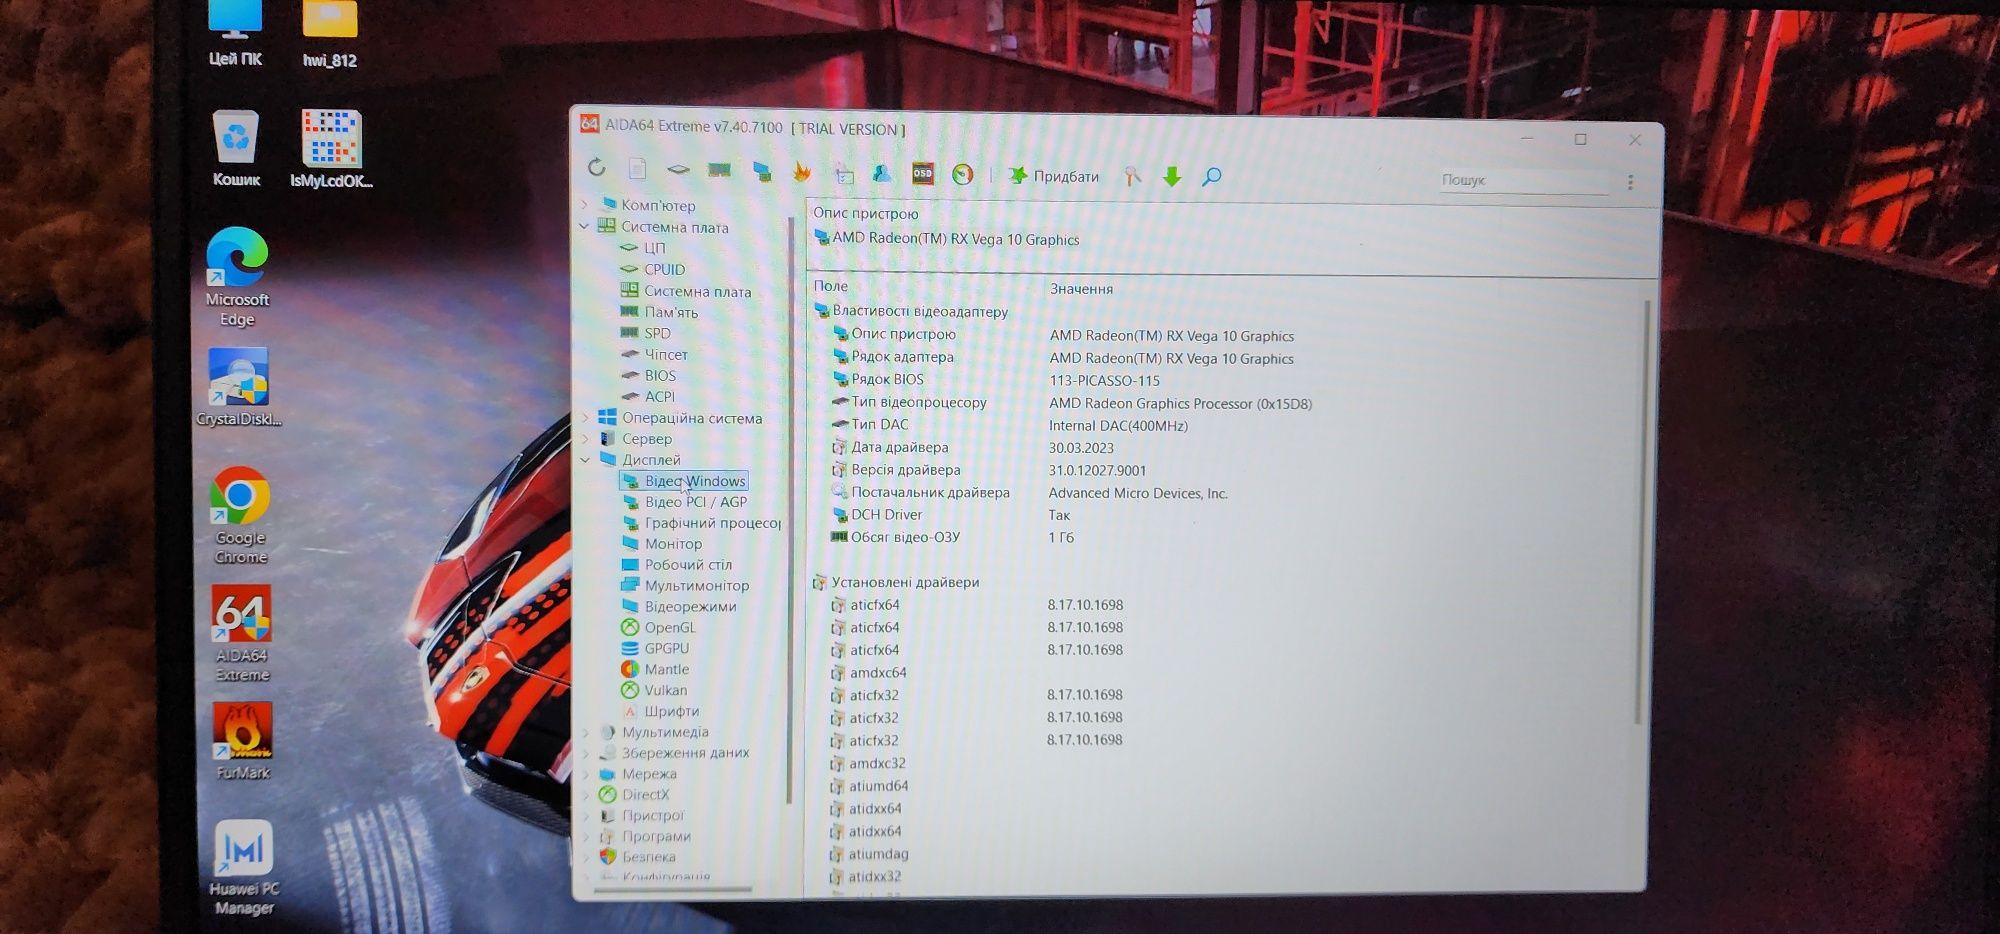Open the monitor diagnostics toolbar icon
This screenshot has height=934, width=2000.
point(762,172)
